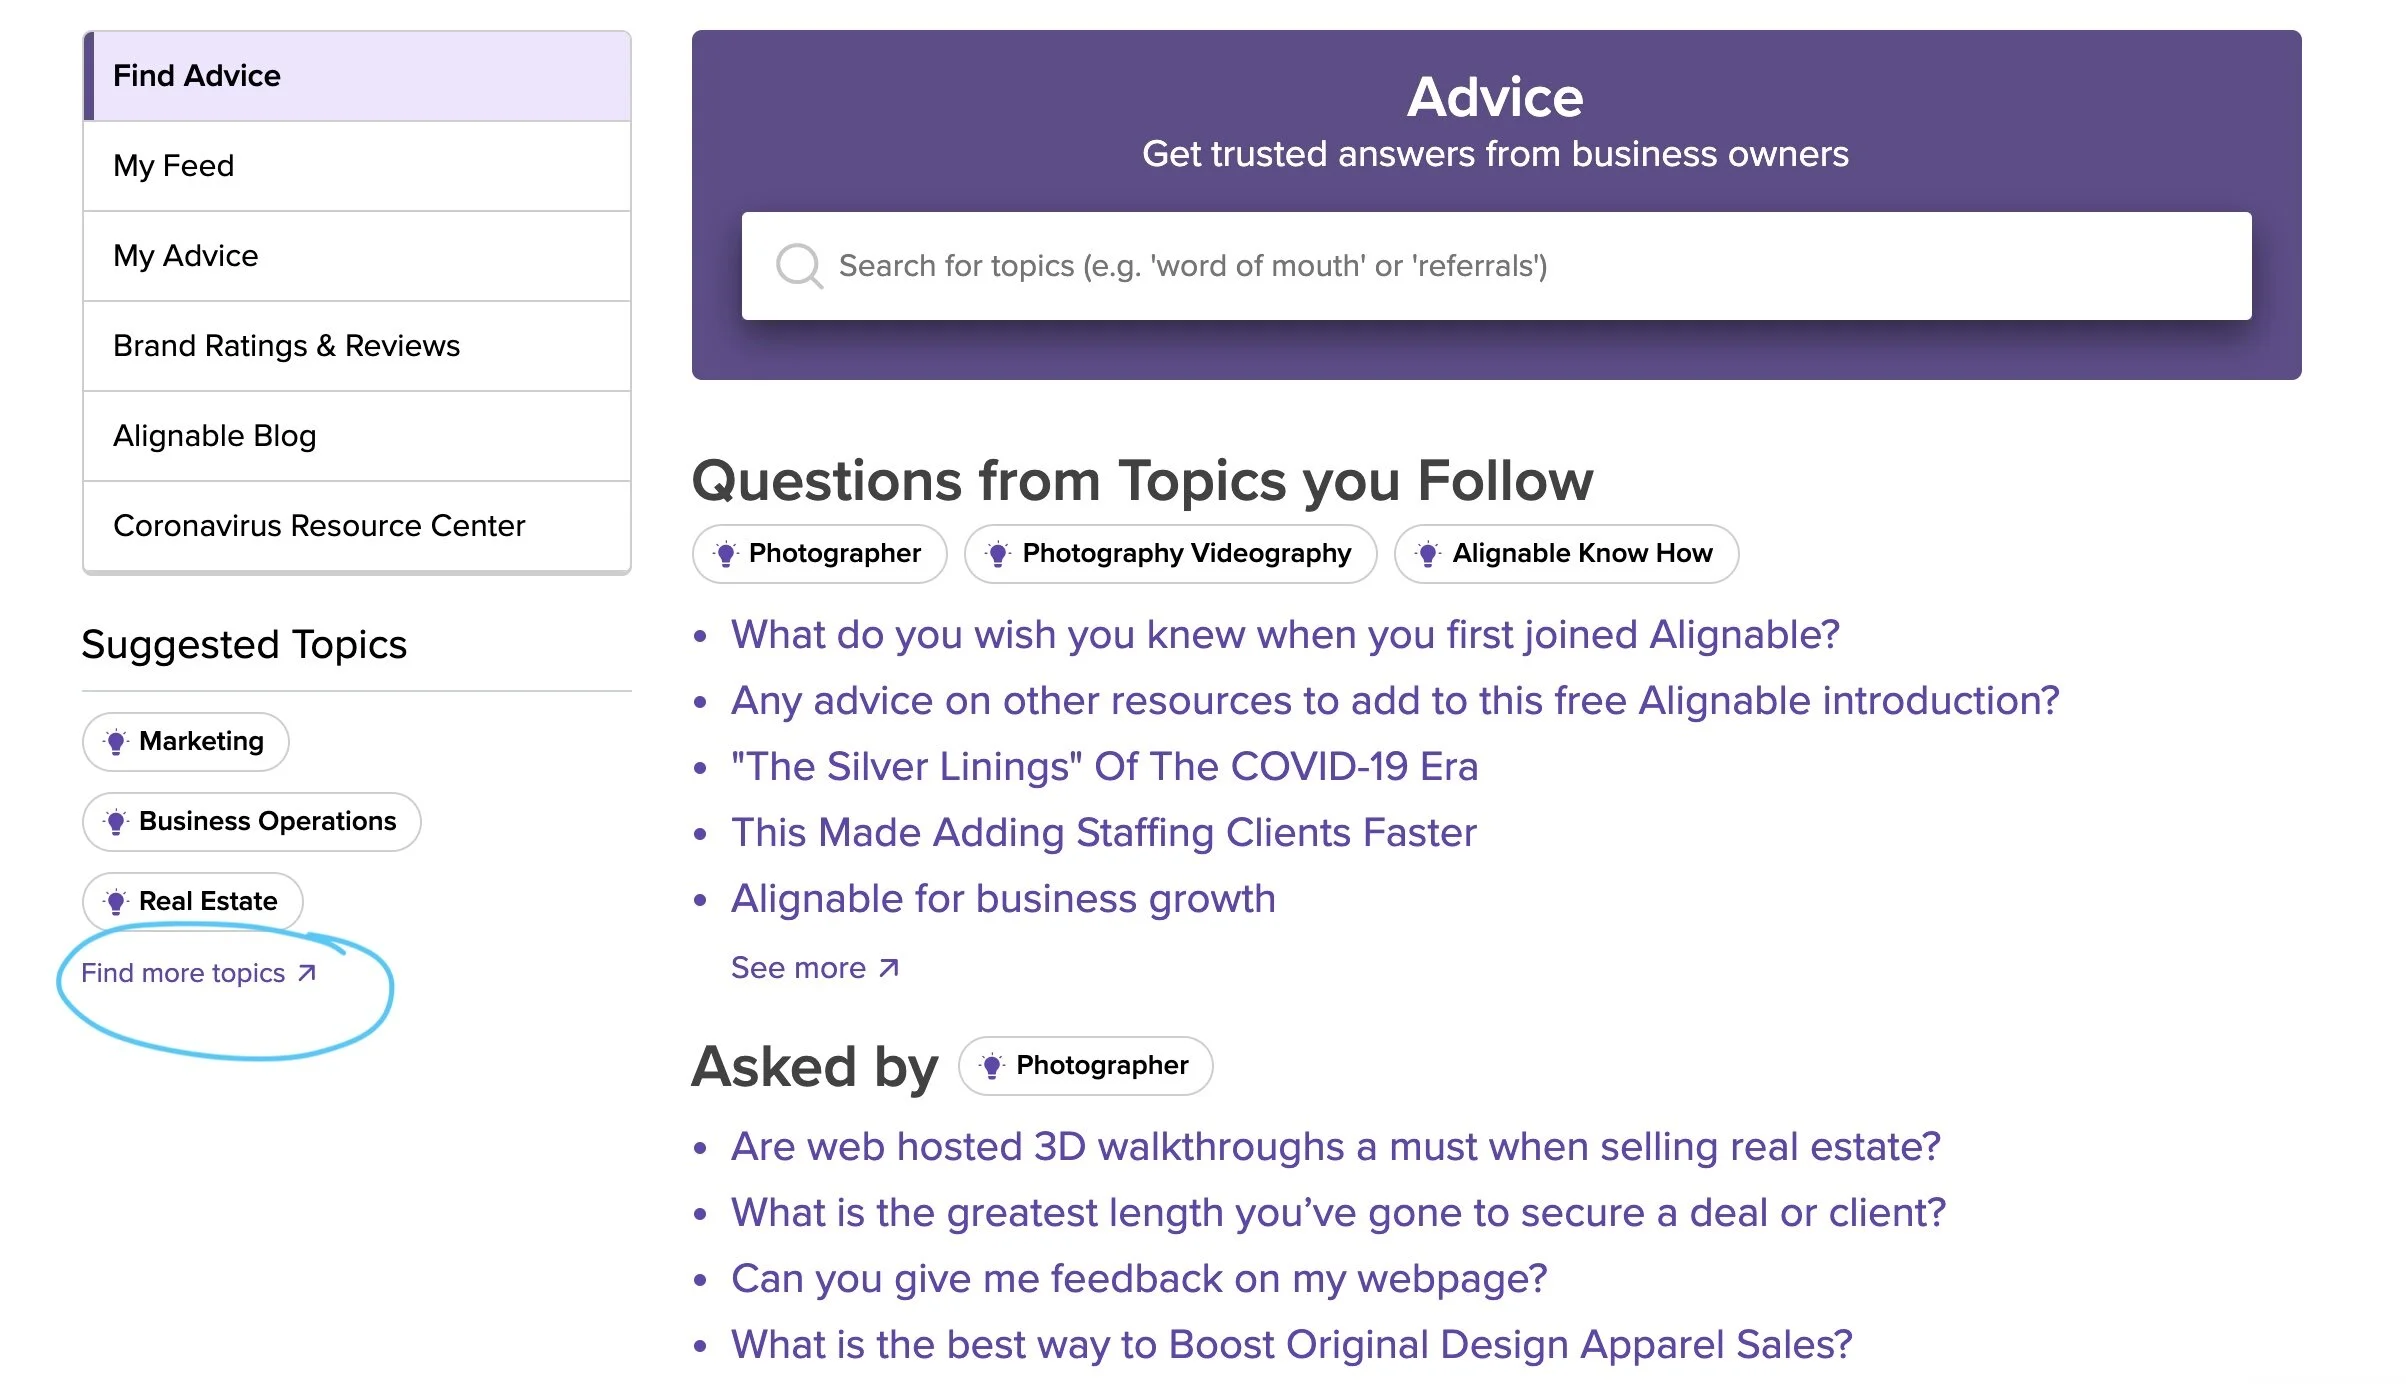Open 'Alignable for business growth' question
The height and width of the screenshot is (1384, 2406).
[1003, 899]
